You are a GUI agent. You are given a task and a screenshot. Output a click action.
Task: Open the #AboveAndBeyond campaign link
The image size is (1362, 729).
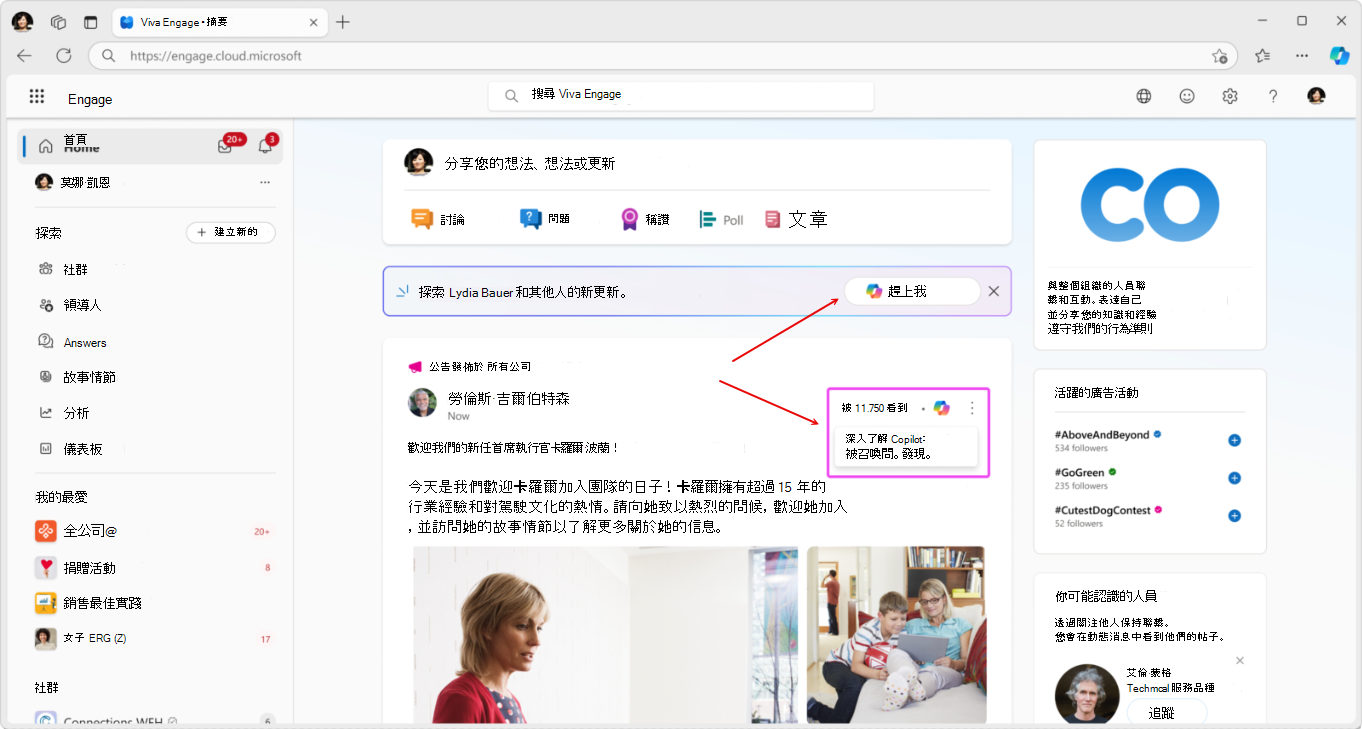pyautogui.click(x=1103, y=435)
